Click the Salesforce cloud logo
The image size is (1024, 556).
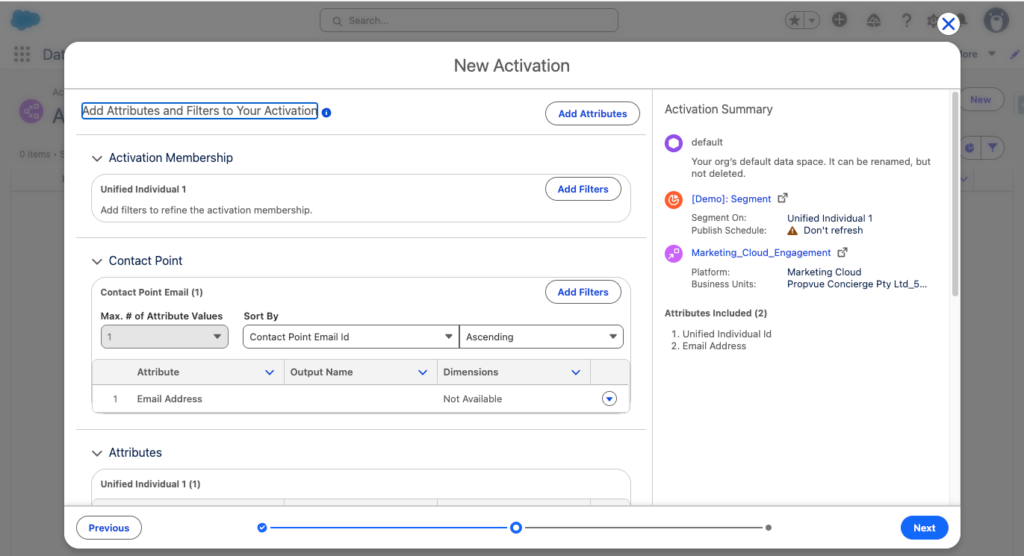pos(26,20)
